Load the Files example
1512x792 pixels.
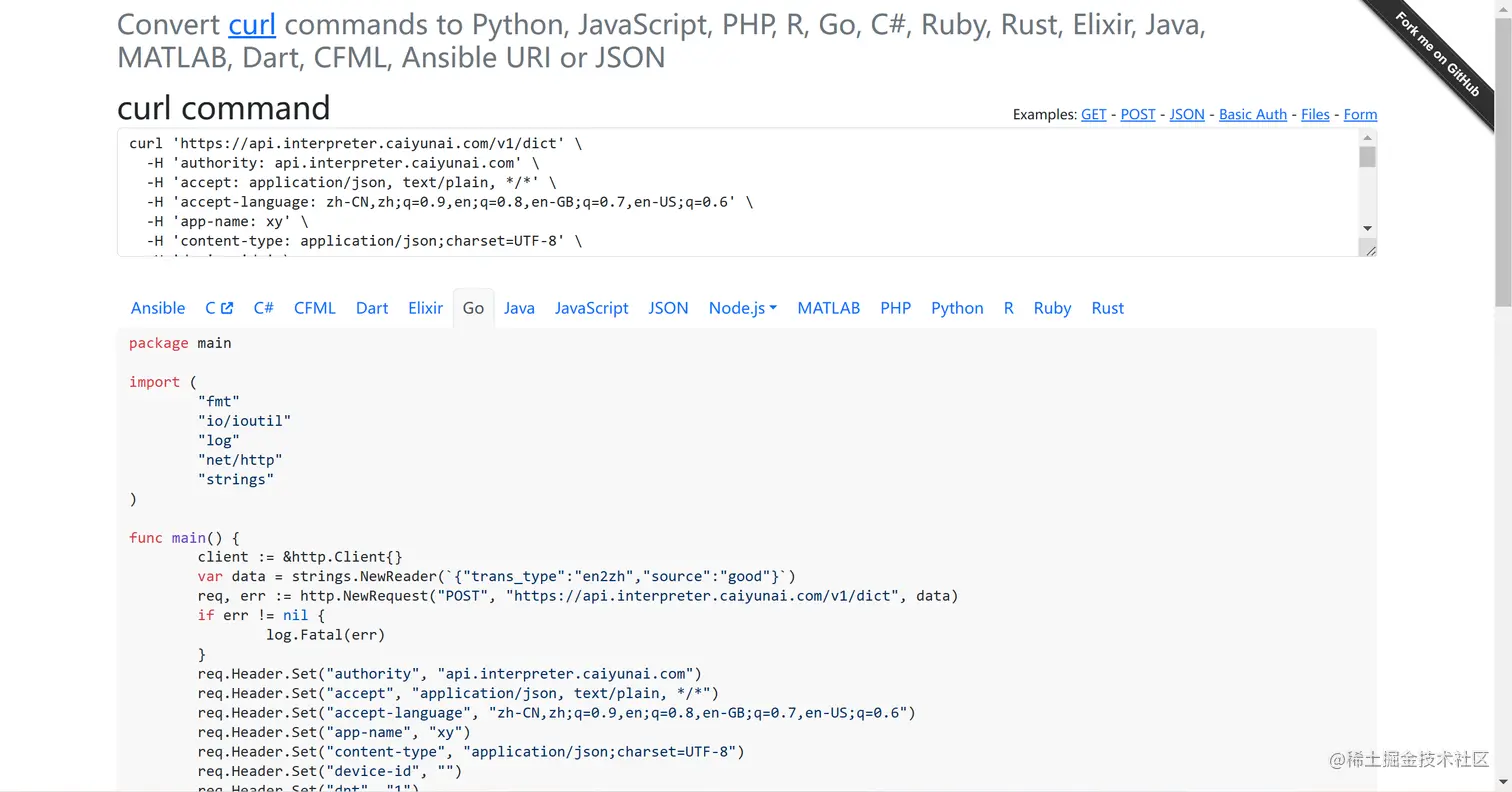(x=1315, y=115)
